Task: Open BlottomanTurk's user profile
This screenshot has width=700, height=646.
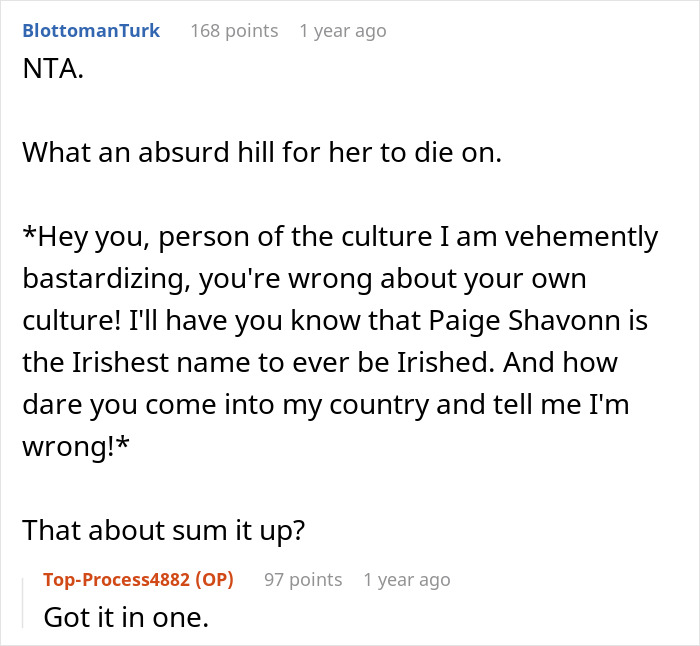Action: click(90, 31)
